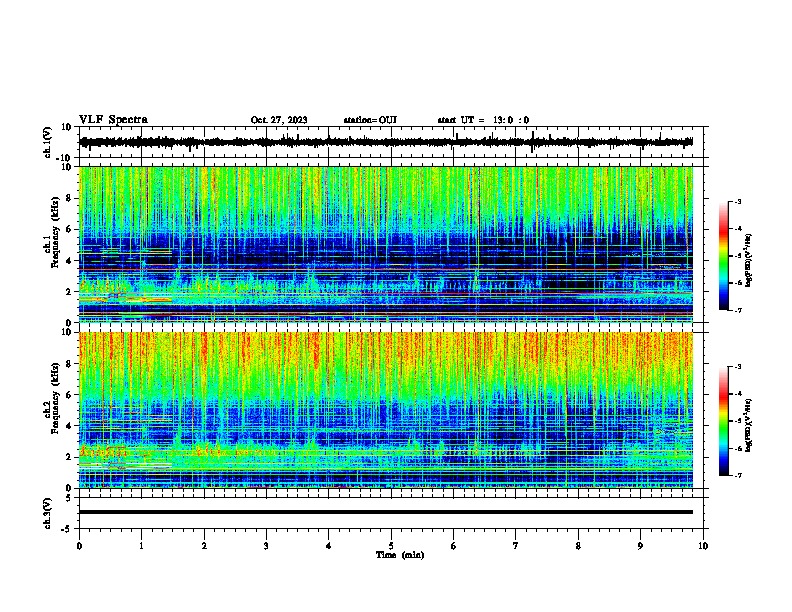Click the thick black ch.3 voltage trace
Image resolution: width=792 pixels, height=612 pixels.
386,512
